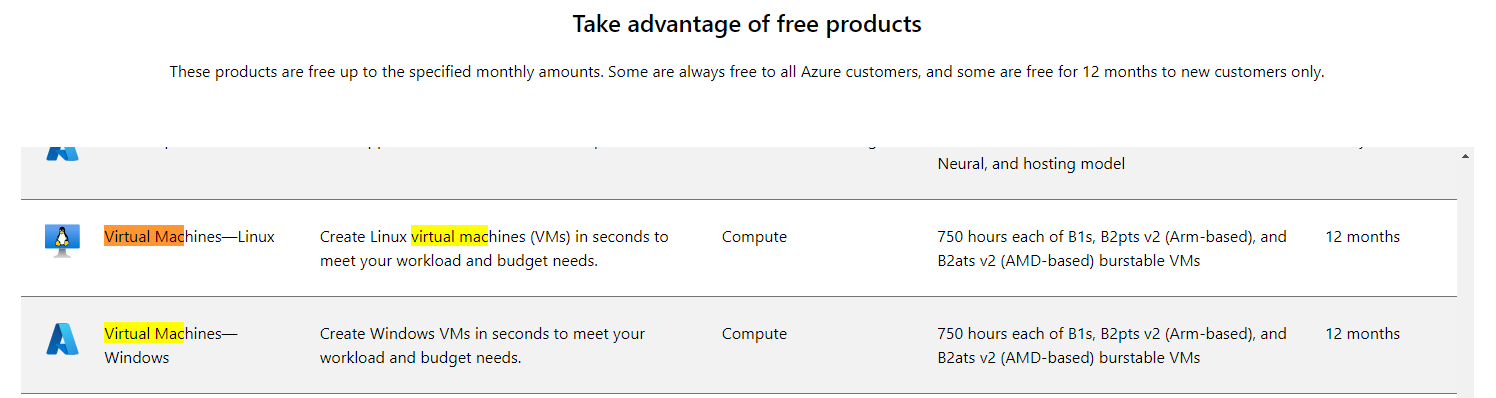1496x398 pixels.
Task: Select the 'Create Windows VMs in seconds' description
Action: (x=482, y=345)
